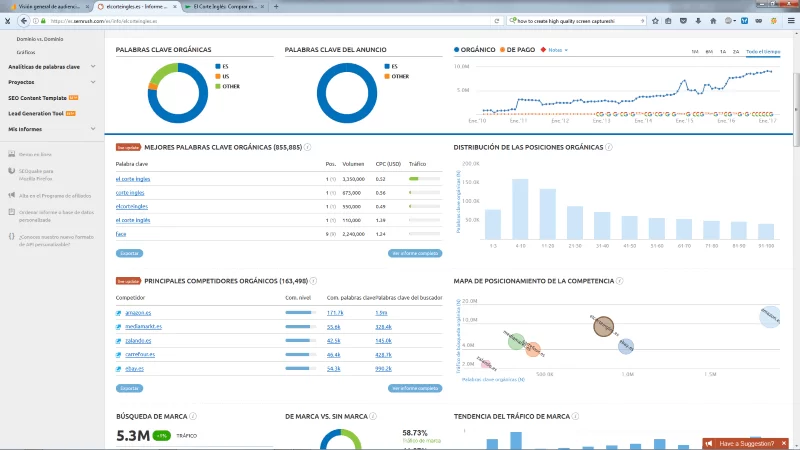Click info icon beside De marca vs. sin marca
Image resolution: width=800 pixels, height=450 pixels.
coord(373,416)
